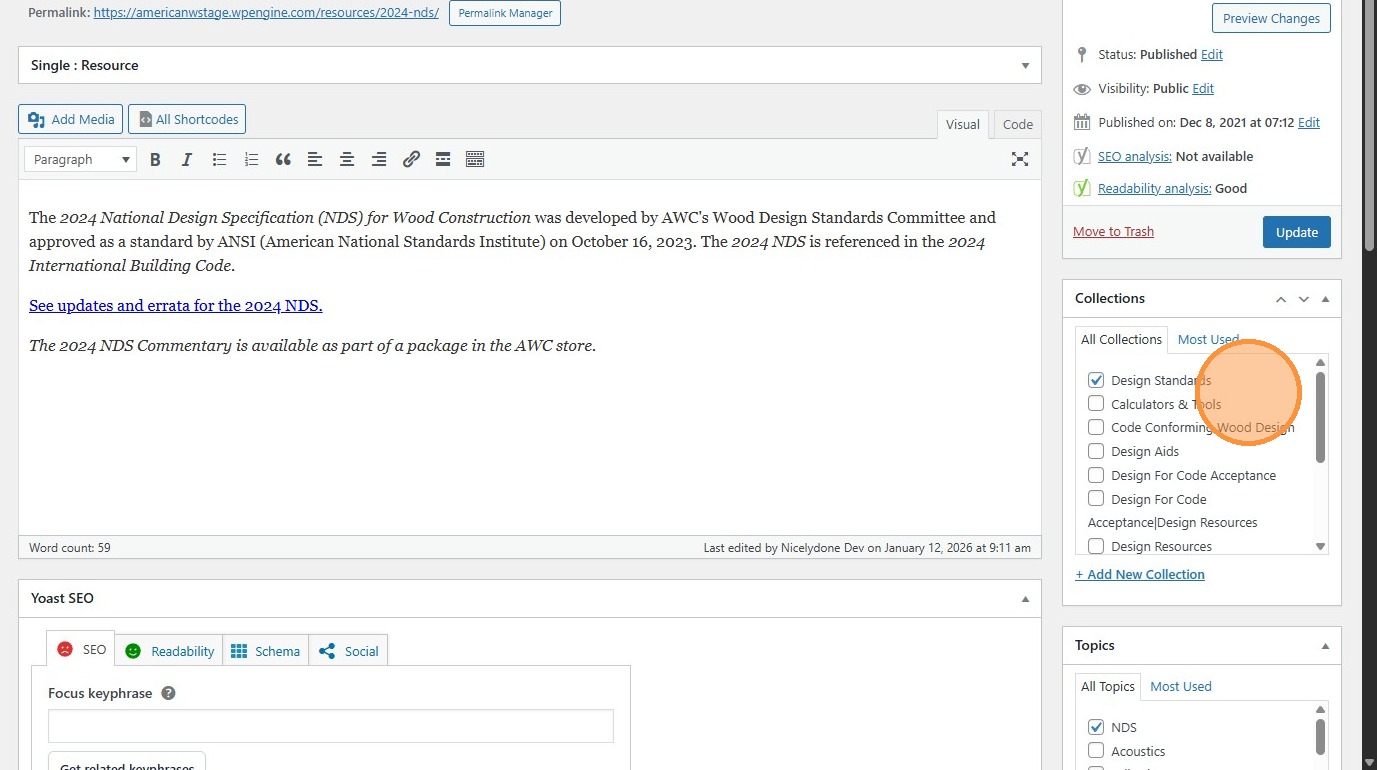Click the eye icon beside Visibility
The image size is (1377, 770).
(x=1081, y=89)
